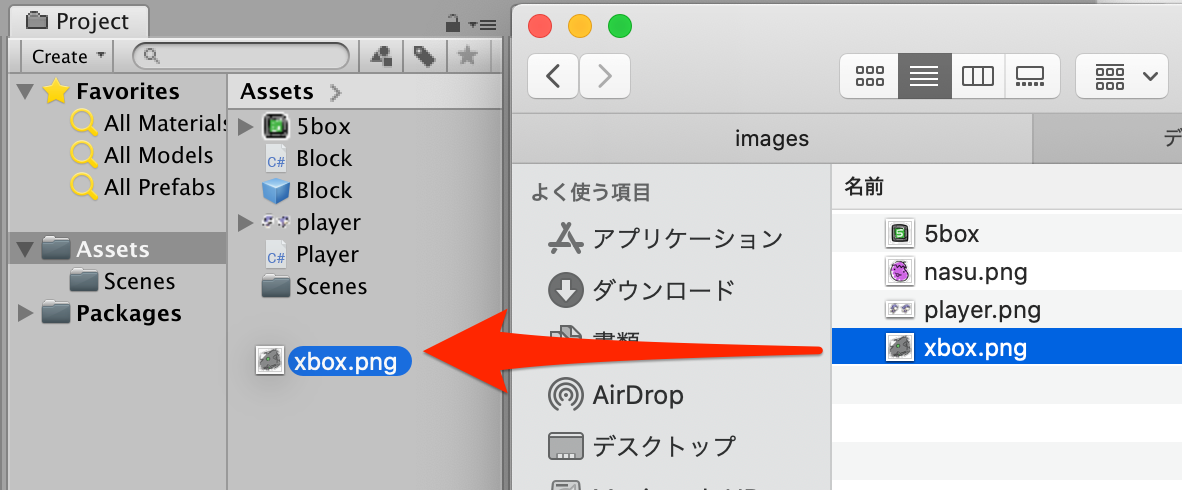Image resolution: width=1182 pixels, height=490 pixels.
Task: Select player.png in Finder list
Action: [1006, 309]
